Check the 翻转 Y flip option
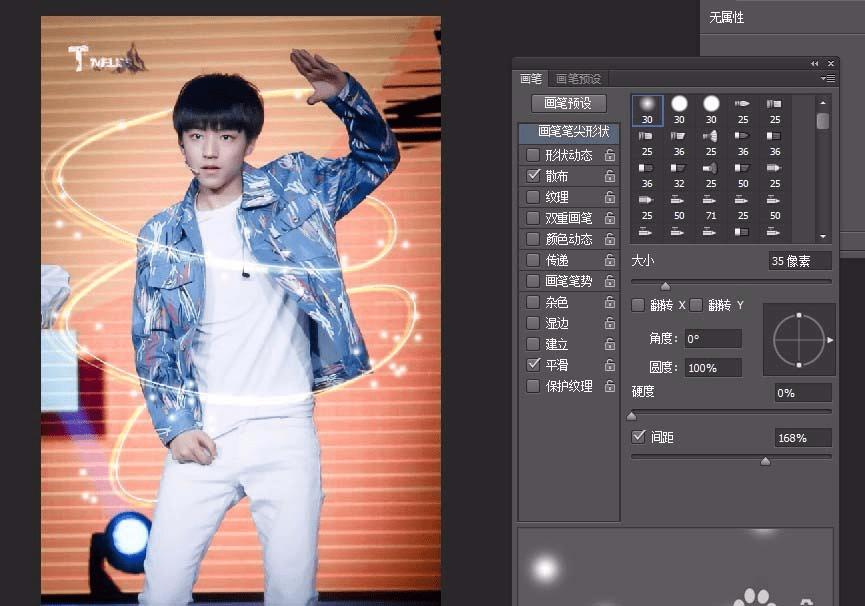Image resolution: width=865 pixels, height=606 pixels. 696,305
